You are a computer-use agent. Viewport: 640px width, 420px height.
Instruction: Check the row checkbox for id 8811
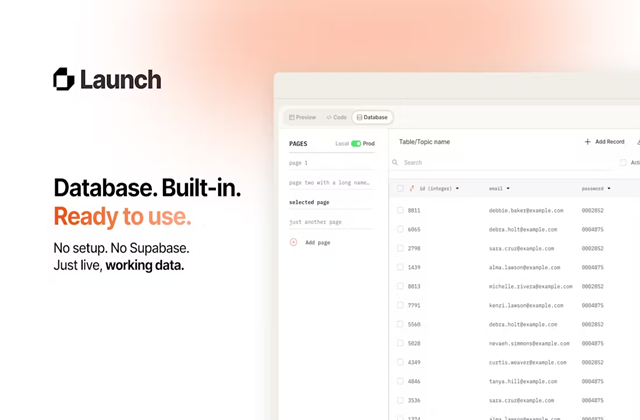tap(400, 210)
